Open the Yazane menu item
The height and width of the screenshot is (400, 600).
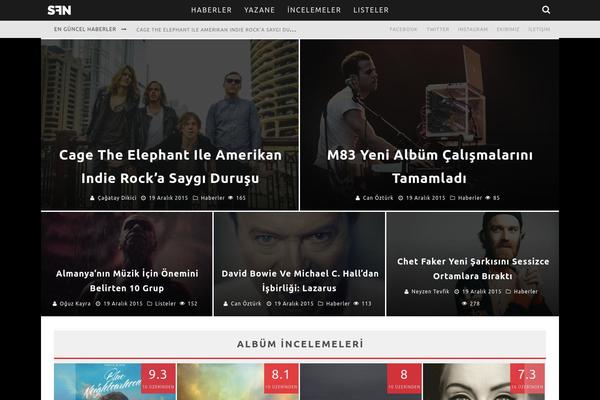[x=259, y=10]
